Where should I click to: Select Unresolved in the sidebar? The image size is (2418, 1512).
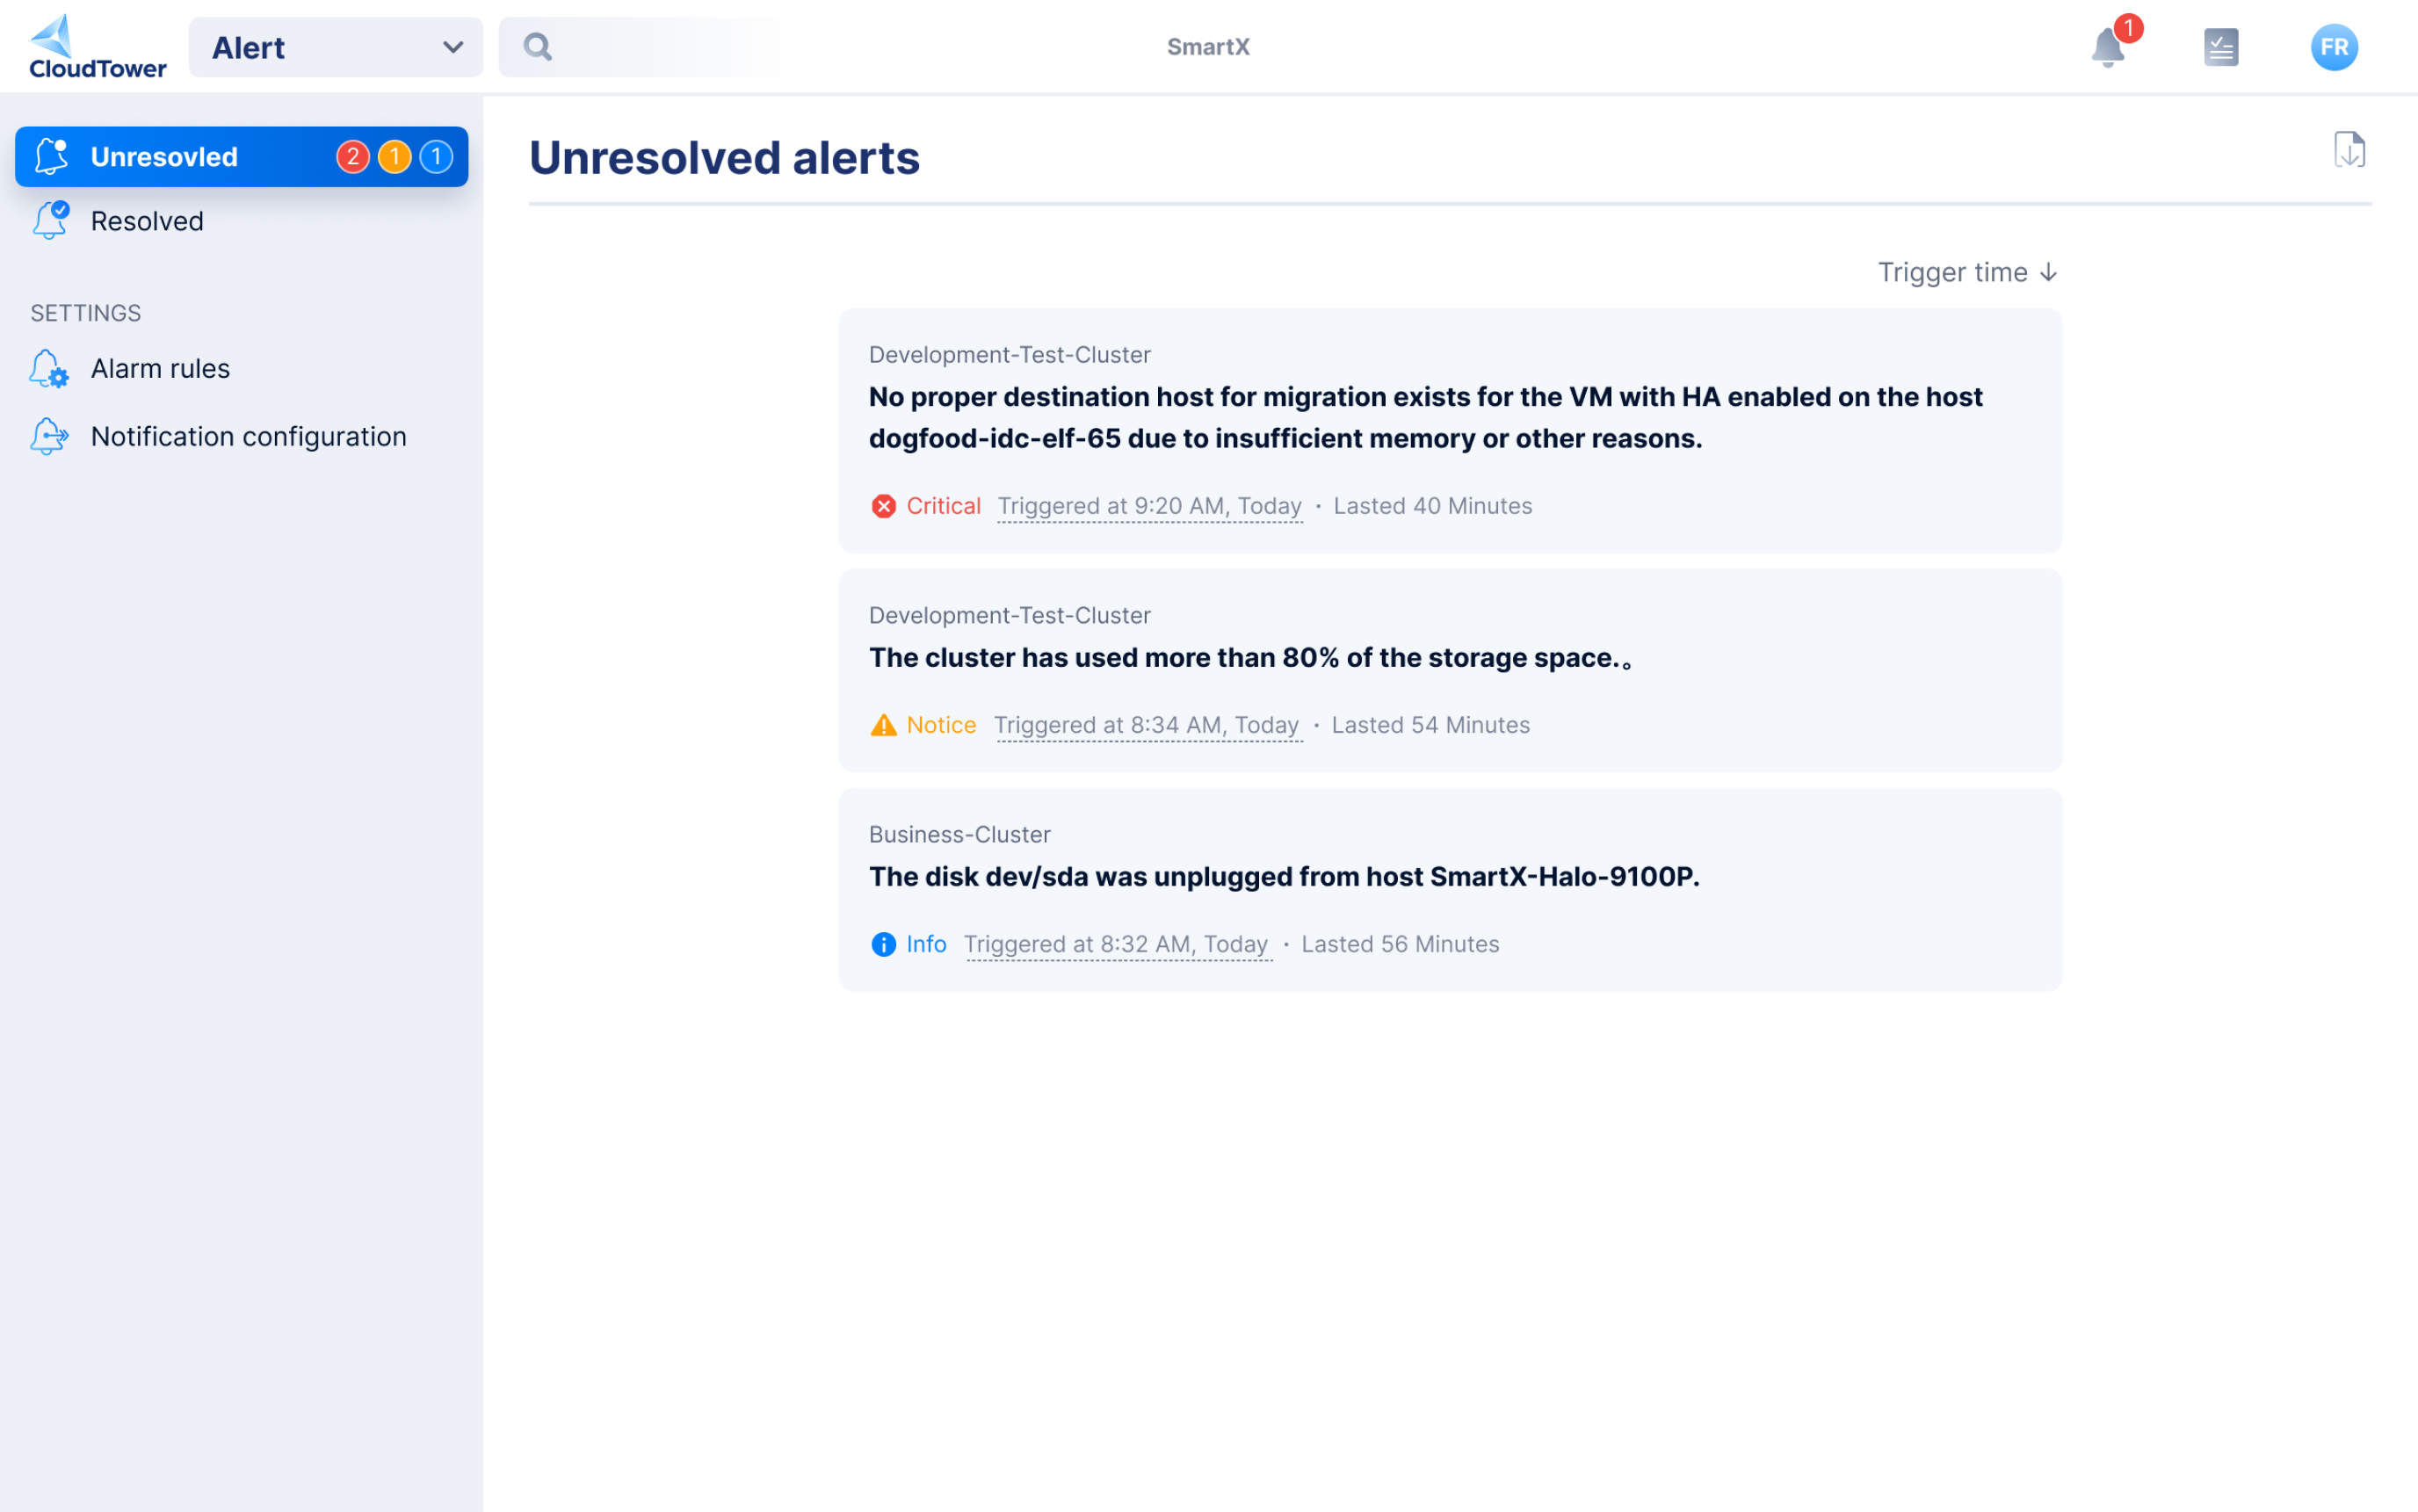point(164,157)
